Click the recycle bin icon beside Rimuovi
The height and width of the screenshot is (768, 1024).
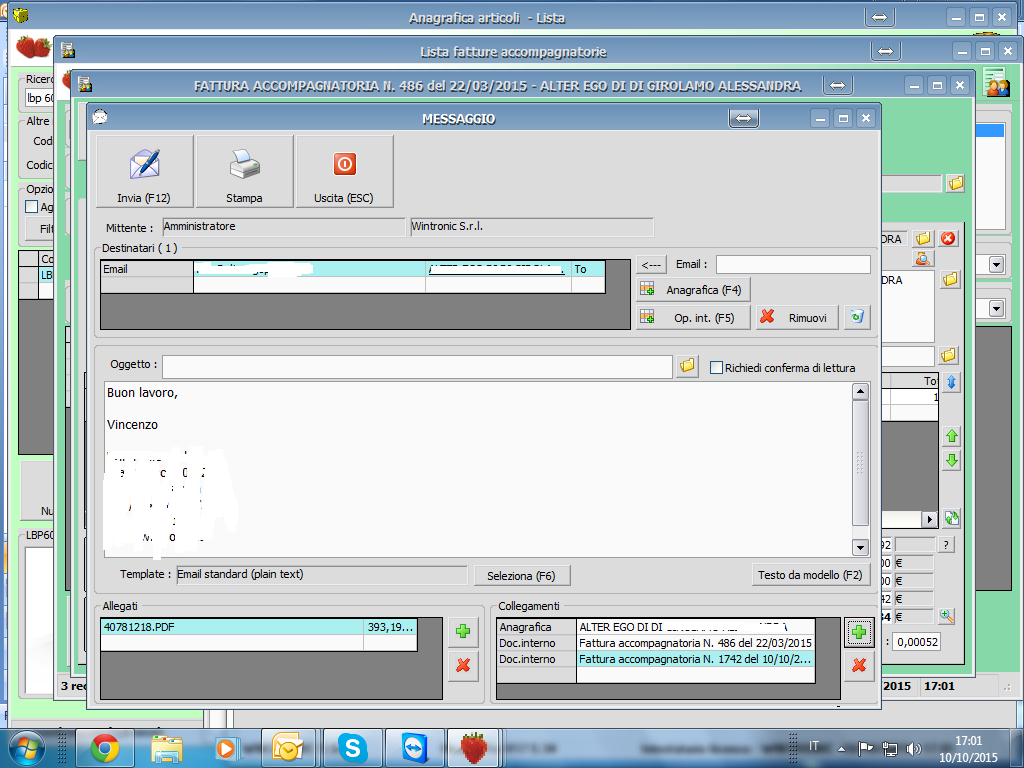pos(857,317)
